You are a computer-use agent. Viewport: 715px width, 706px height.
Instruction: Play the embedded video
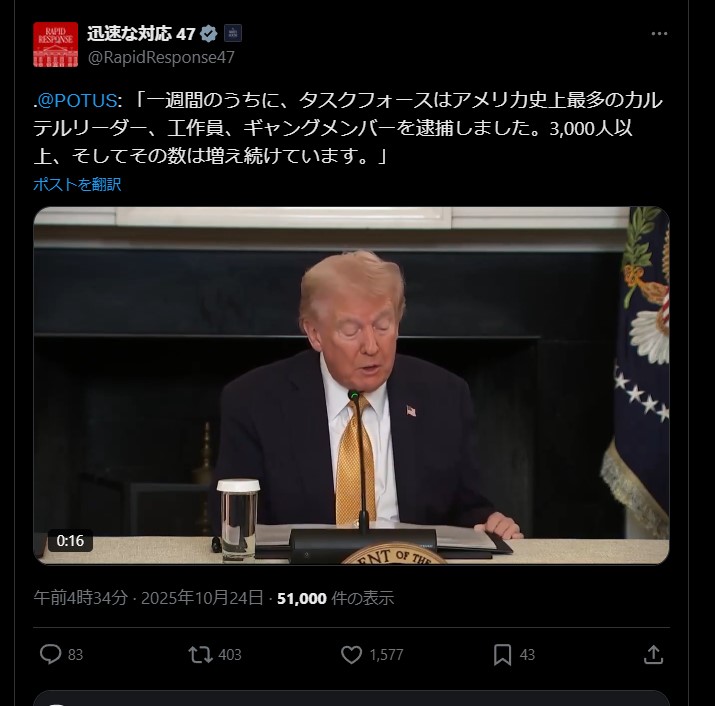pos(351,386)
